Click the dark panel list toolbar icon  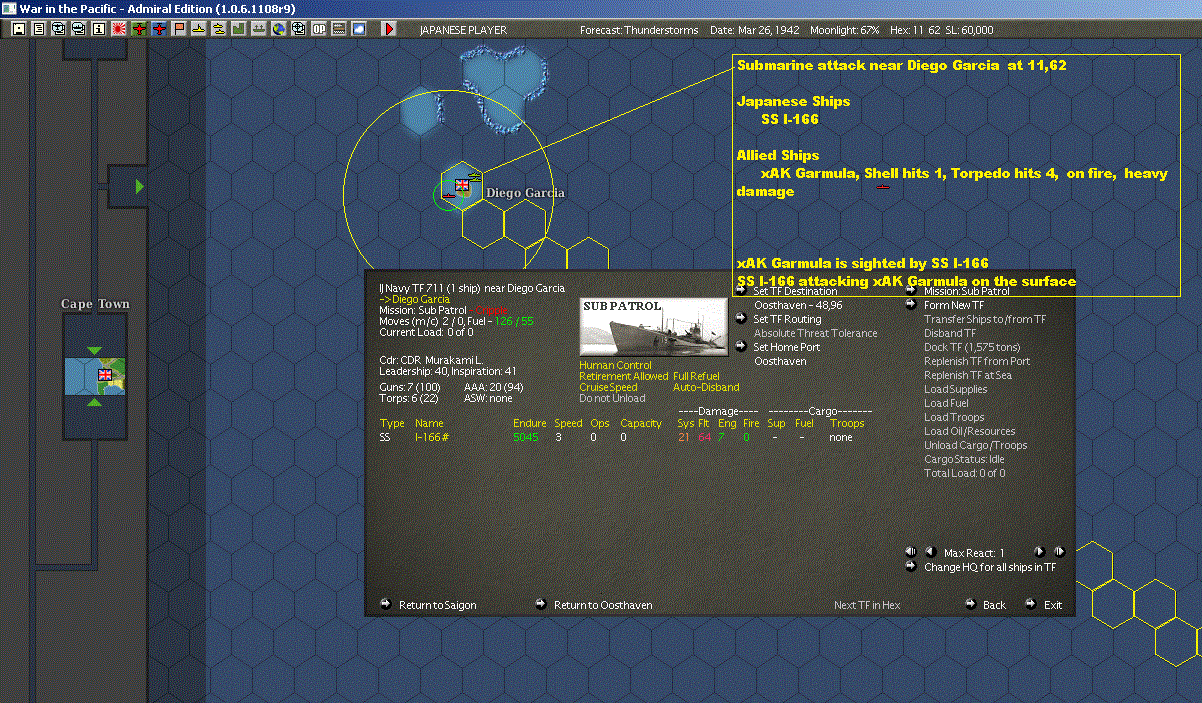tap(339, 30)
